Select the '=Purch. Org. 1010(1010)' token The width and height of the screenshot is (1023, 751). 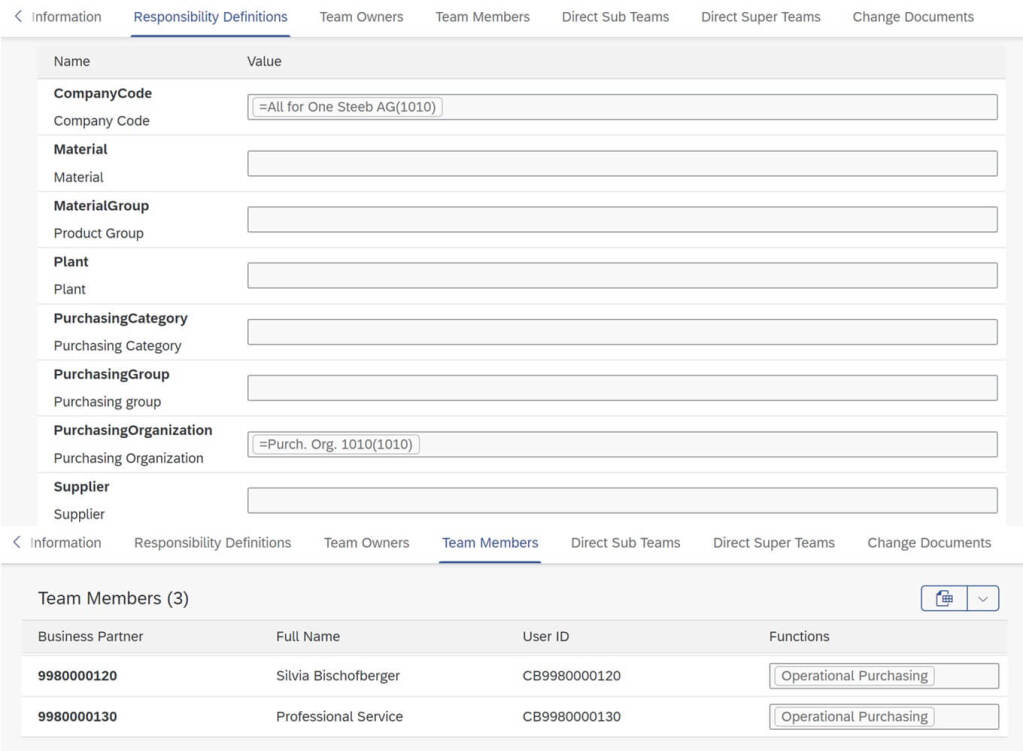coord(336,444)
